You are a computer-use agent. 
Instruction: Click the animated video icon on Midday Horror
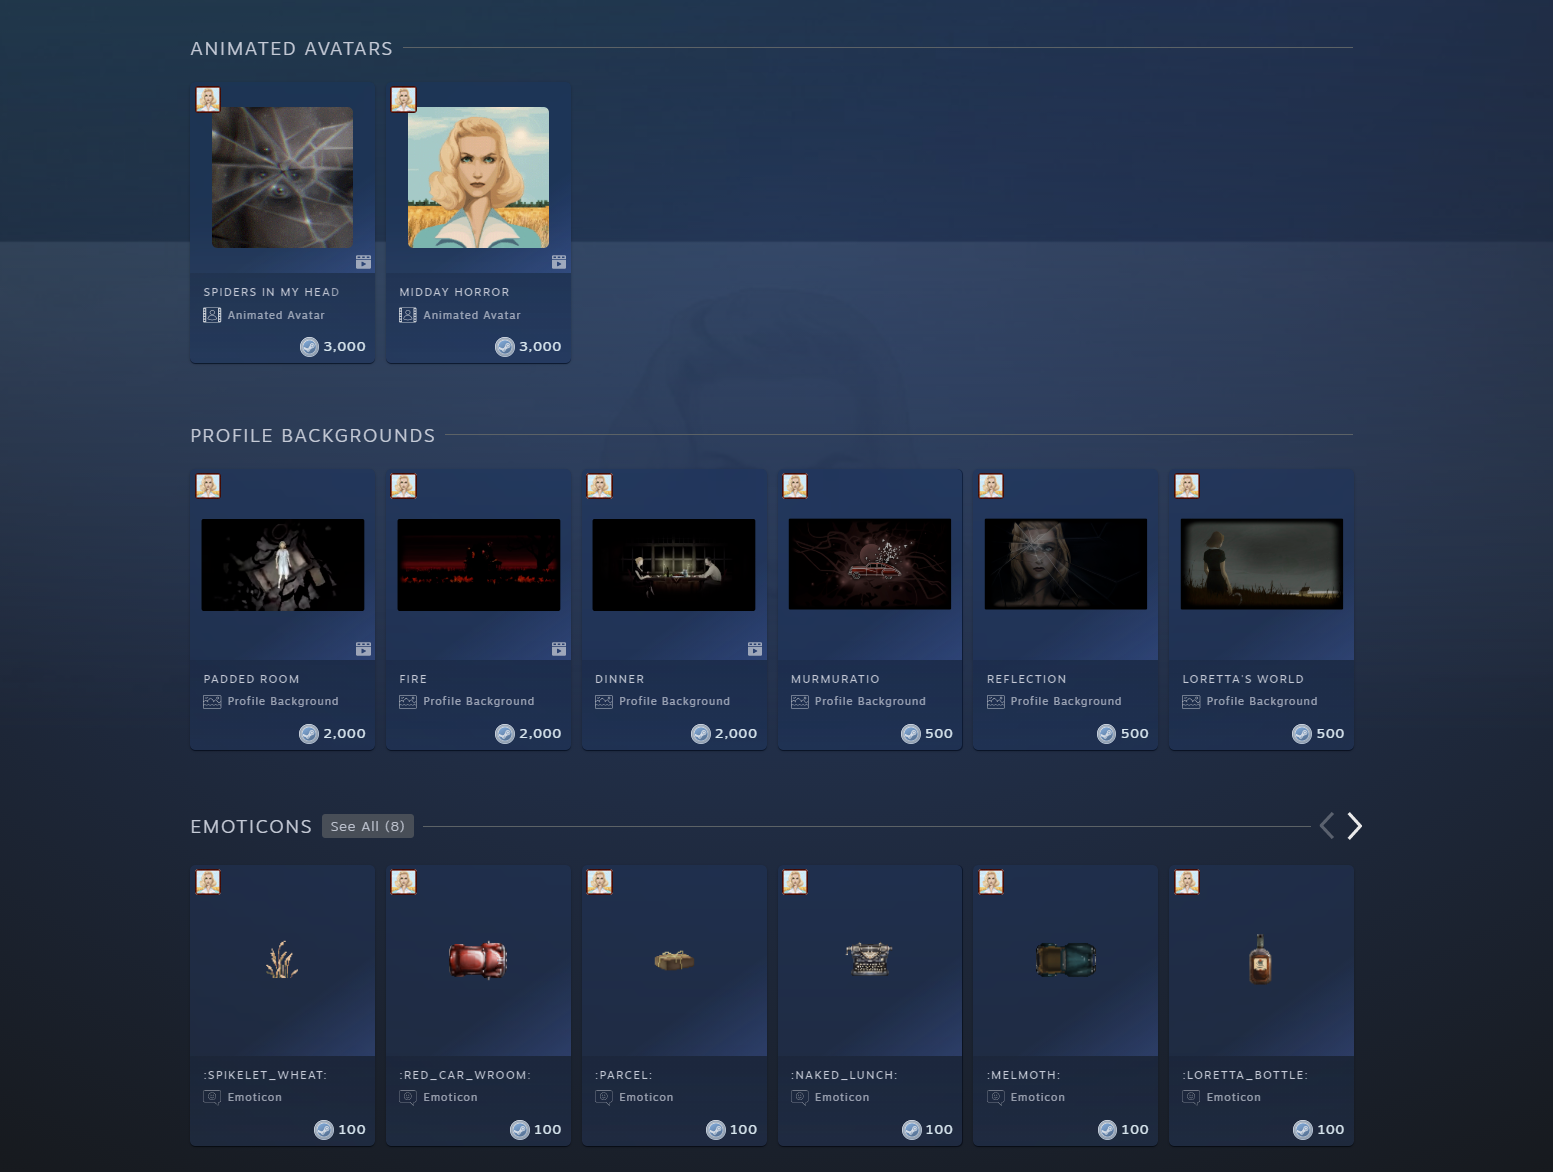point(559,262)
